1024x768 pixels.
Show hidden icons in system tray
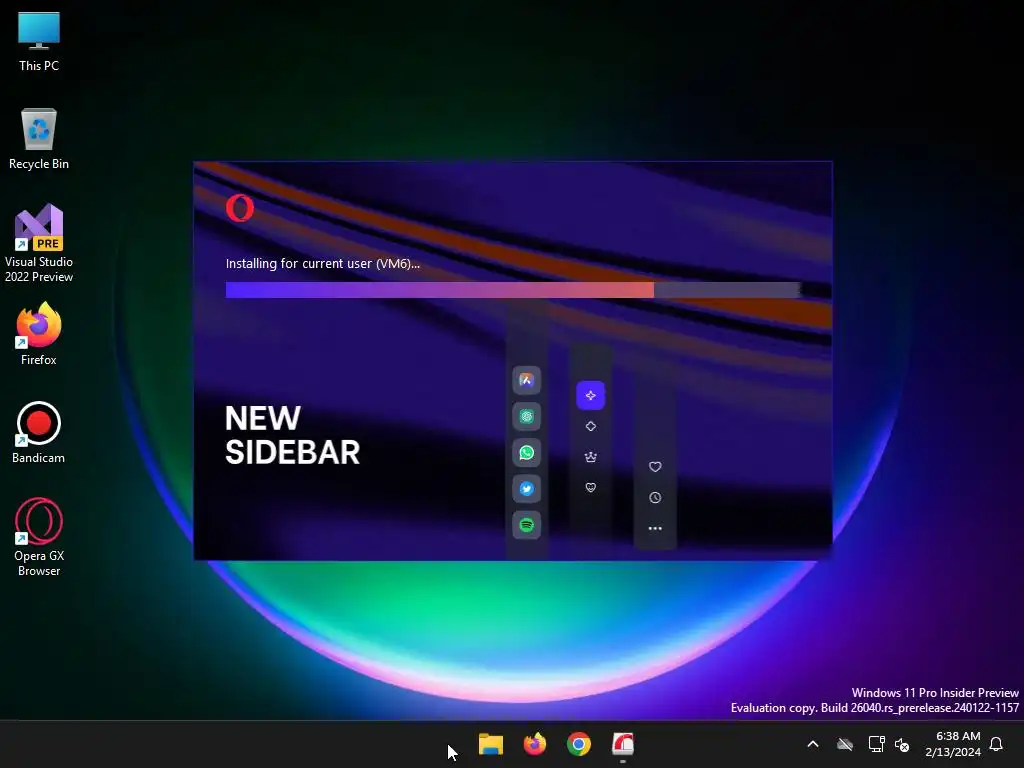pos(813,744)
